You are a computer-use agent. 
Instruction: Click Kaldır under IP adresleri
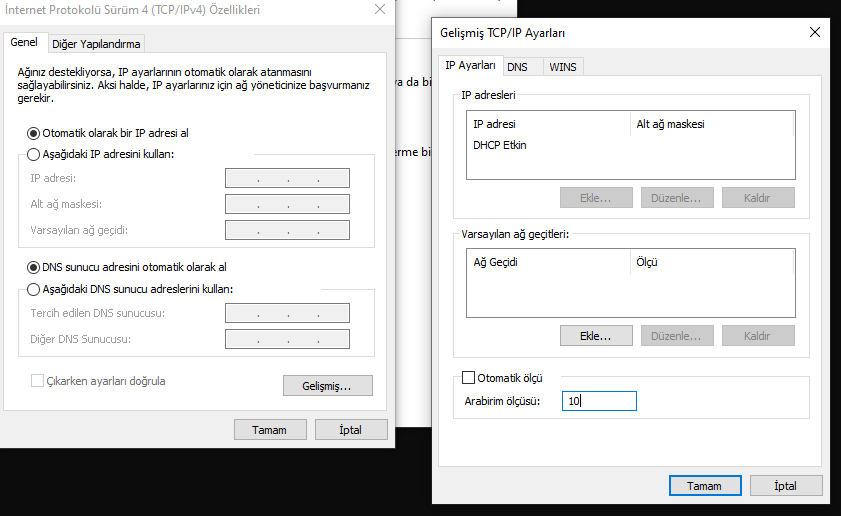[x=758, y=198]
